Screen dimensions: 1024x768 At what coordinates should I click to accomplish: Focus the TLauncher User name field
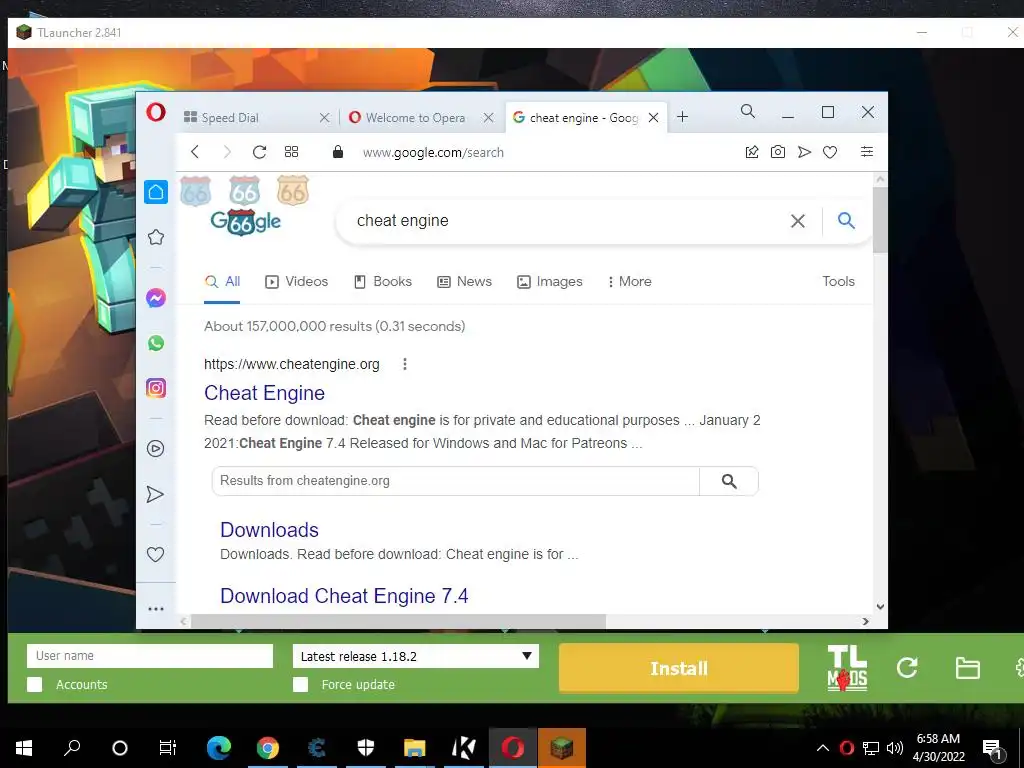click(x=150, y=656)
